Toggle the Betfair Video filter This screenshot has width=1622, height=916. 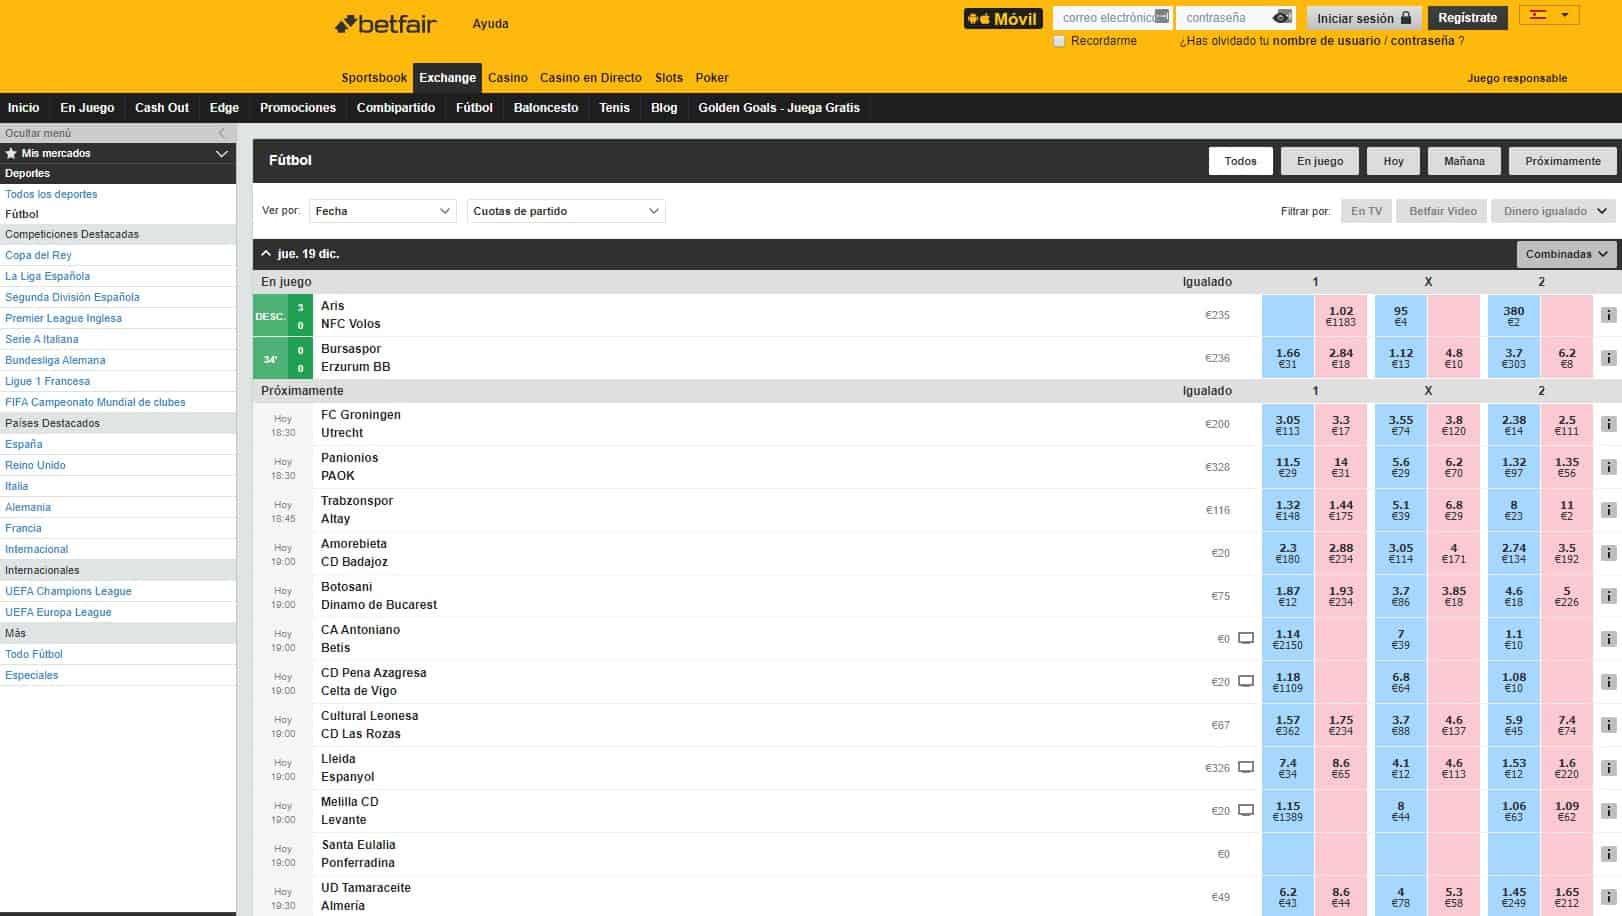pyautogui.click(x=1441, y=211)
